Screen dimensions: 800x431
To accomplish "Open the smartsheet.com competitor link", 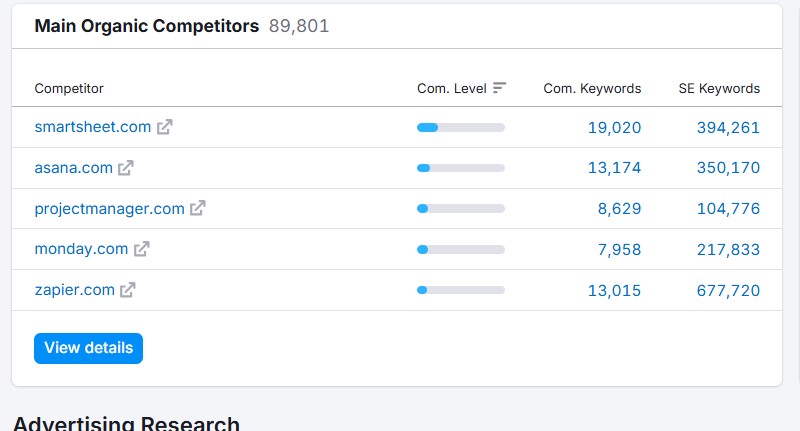I will [x=93, y=126].
